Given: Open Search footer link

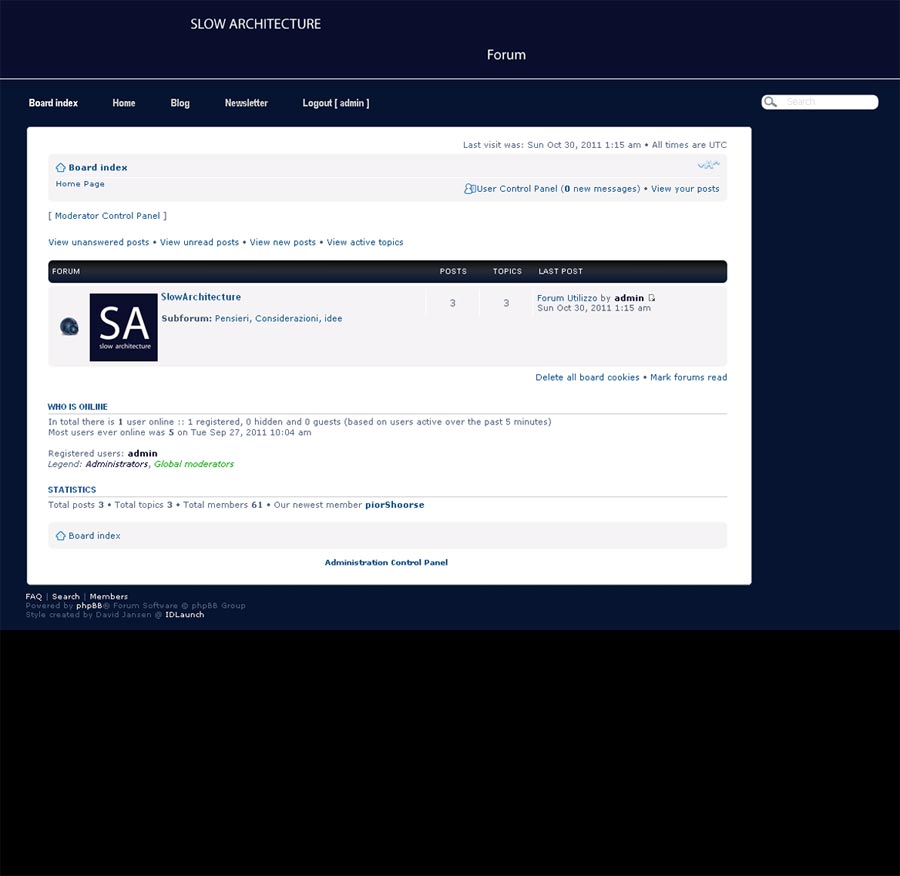Looking at the screenshot, I should tap(66, 596).
